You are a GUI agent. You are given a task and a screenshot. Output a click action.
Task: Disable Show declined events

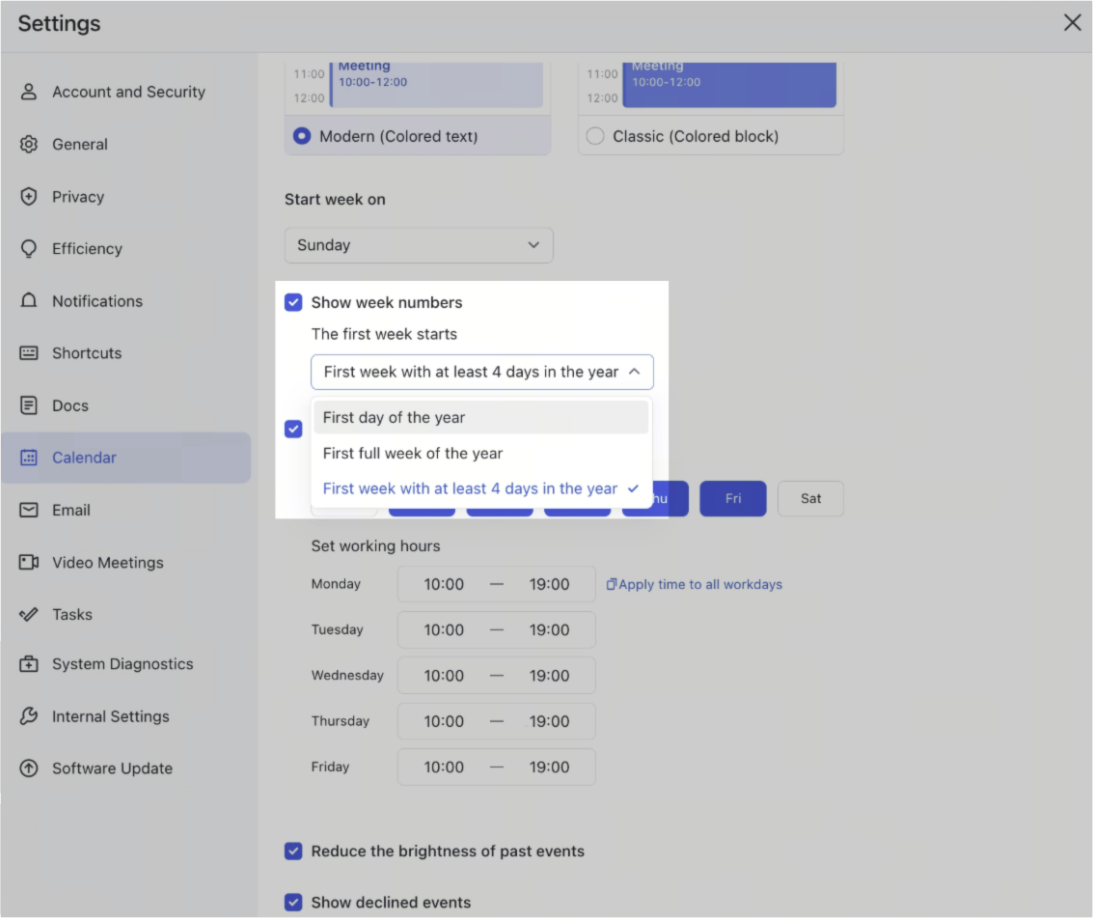click(x=293, y=902)
